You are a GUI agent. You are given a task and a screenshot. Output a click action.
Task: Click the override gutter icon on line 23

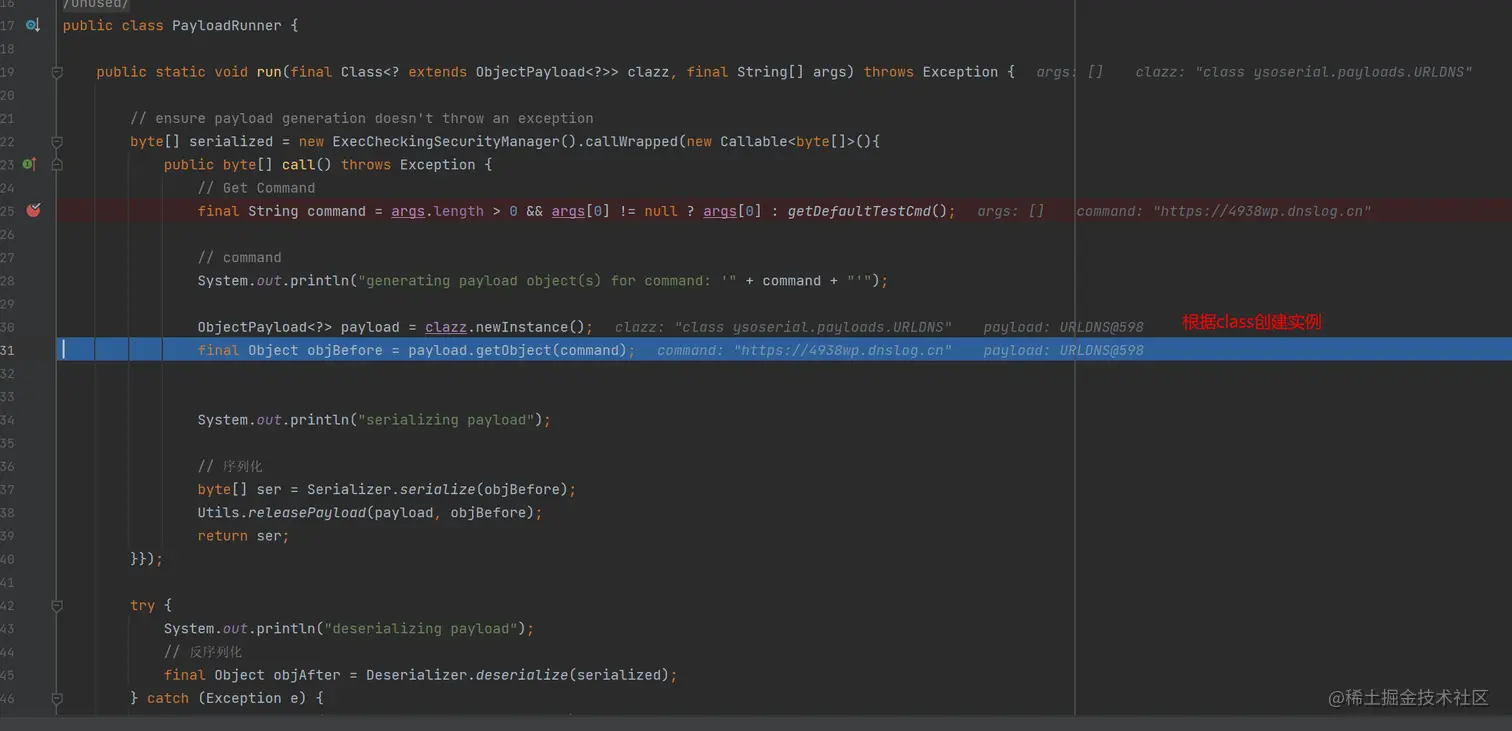(29, 164)
